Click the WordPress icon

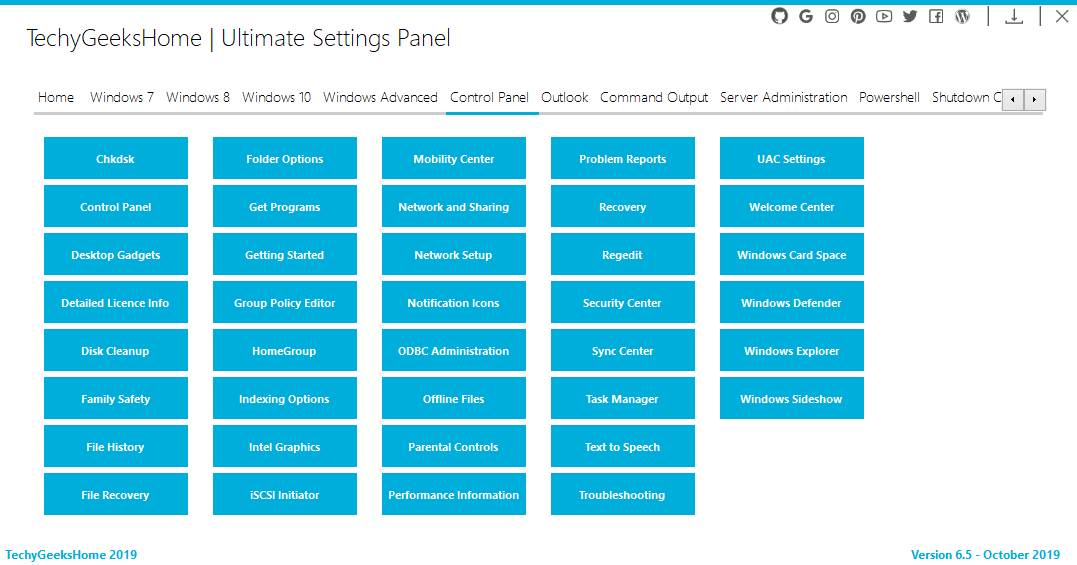tap(962, 16)
